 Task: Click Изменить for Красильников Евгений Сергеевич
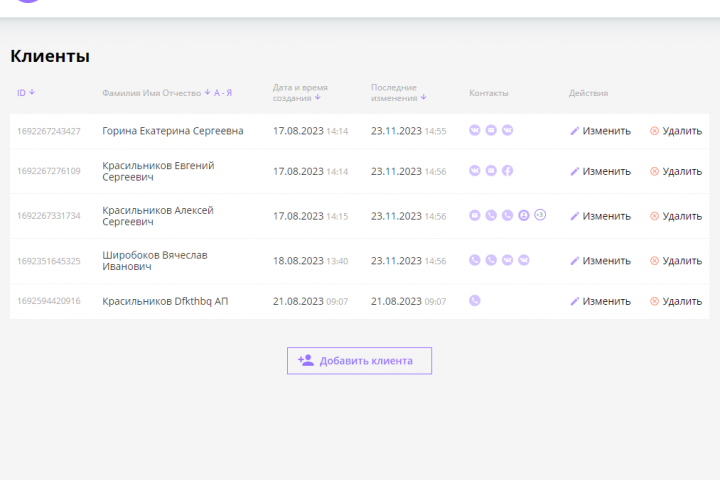pyautogui.click(x=601, y=171)
